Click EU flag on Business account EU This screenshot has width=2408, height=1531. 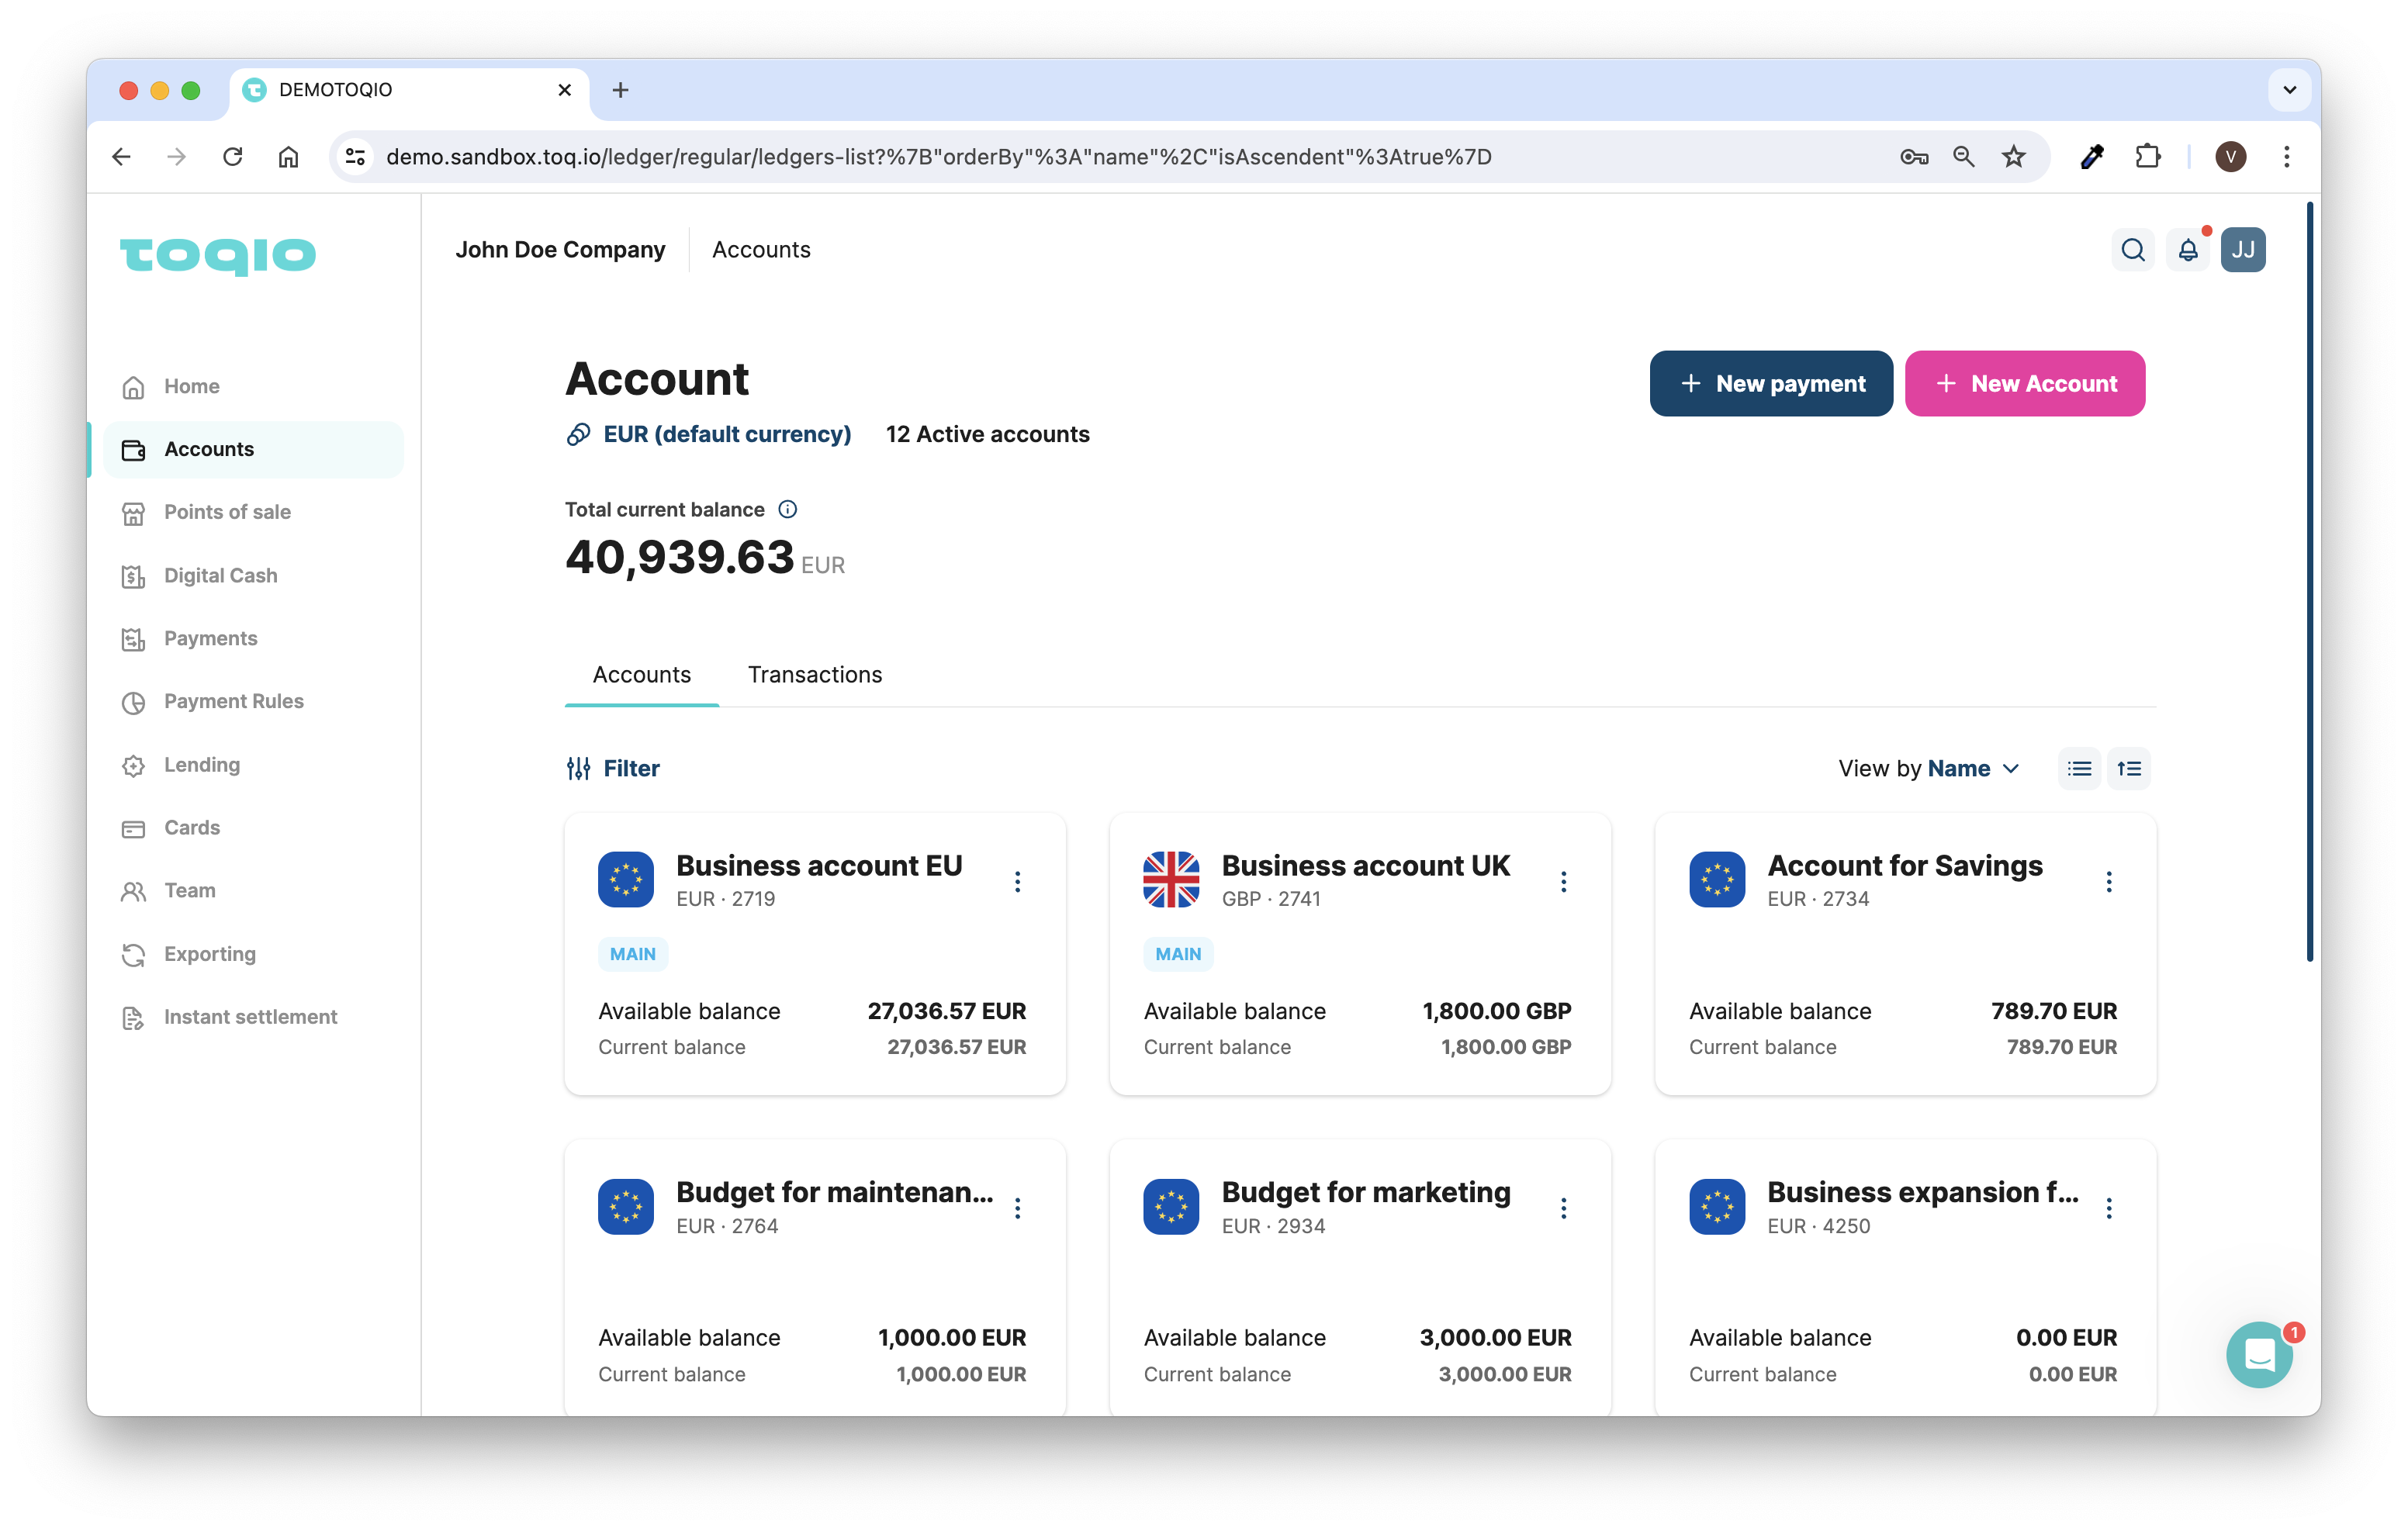tap(626, 879)
